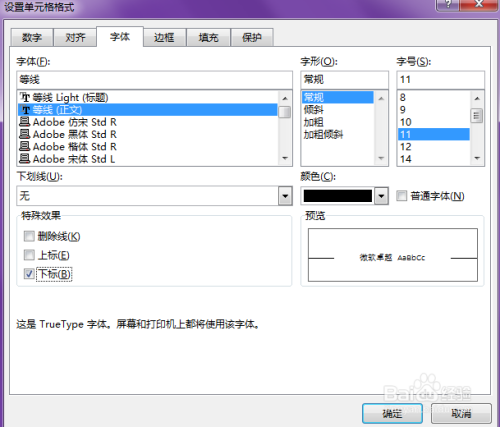This screenshot has width=500, height=427.
Task: Open the 字体 tab
Action: coord(120,37)
